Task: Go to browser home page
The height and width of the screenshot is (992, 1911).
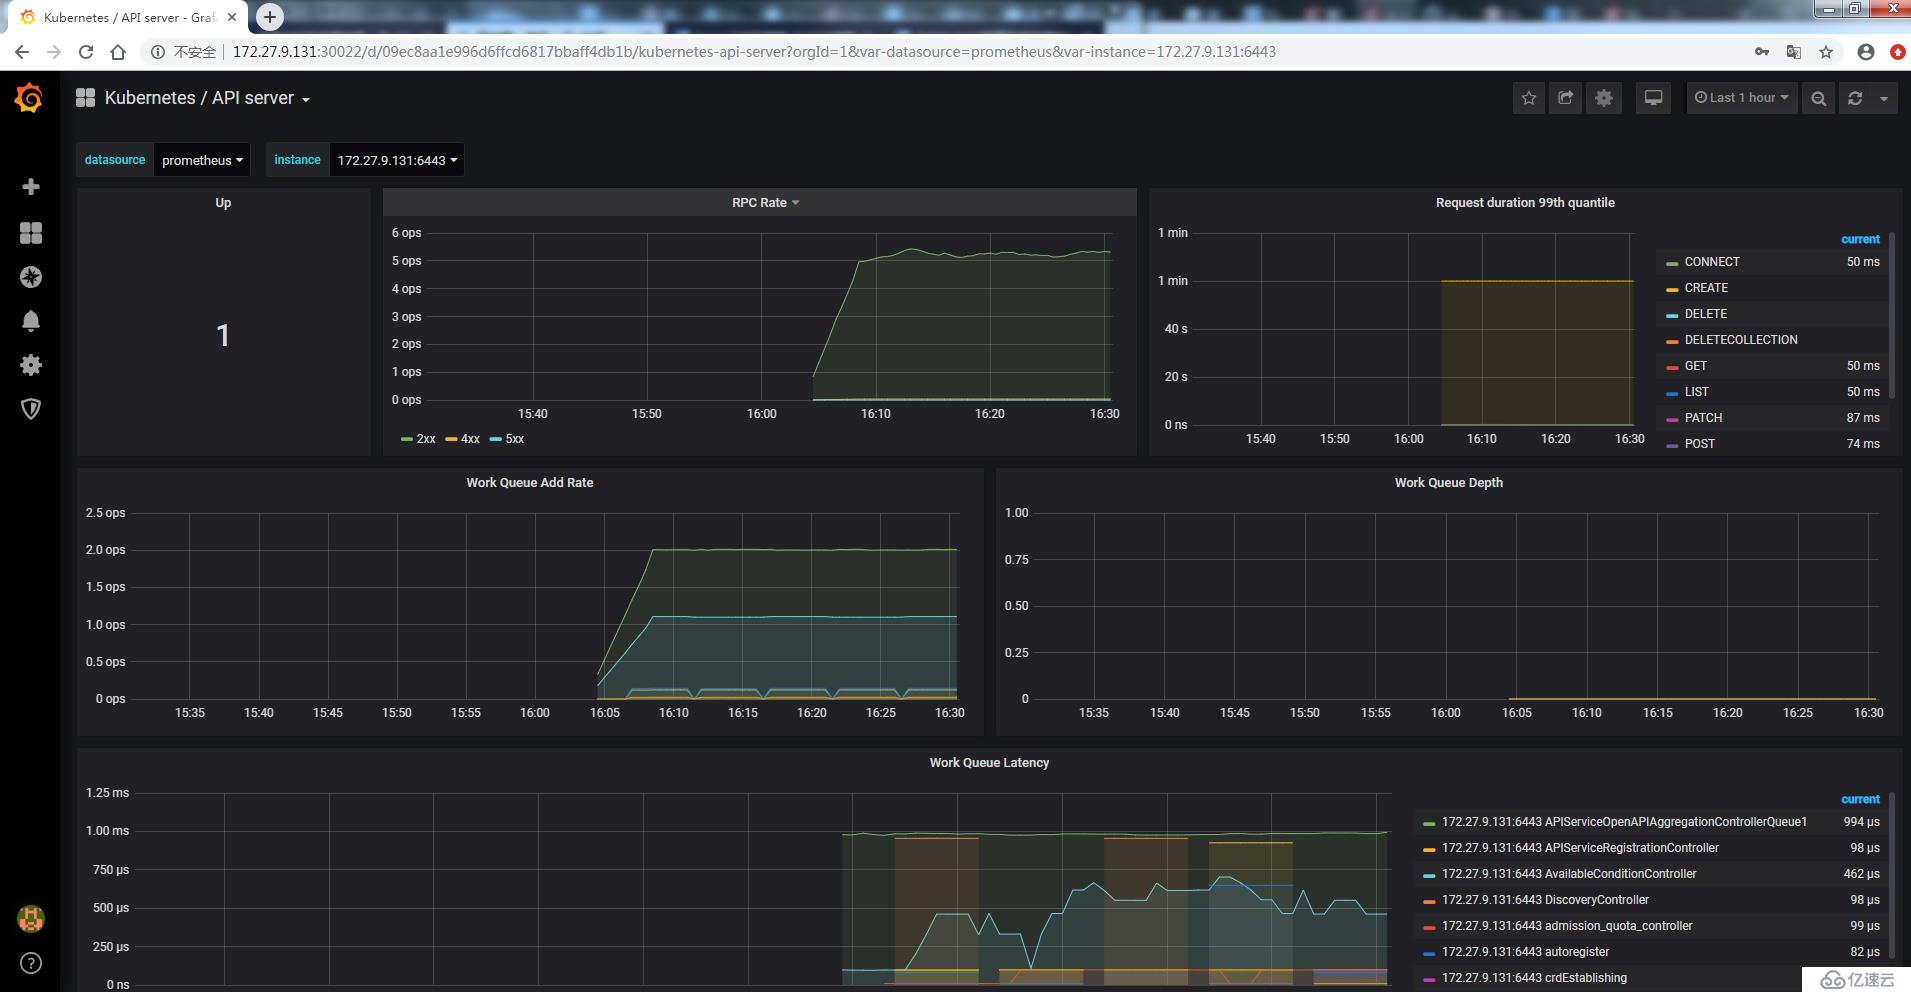Action: 118,52
